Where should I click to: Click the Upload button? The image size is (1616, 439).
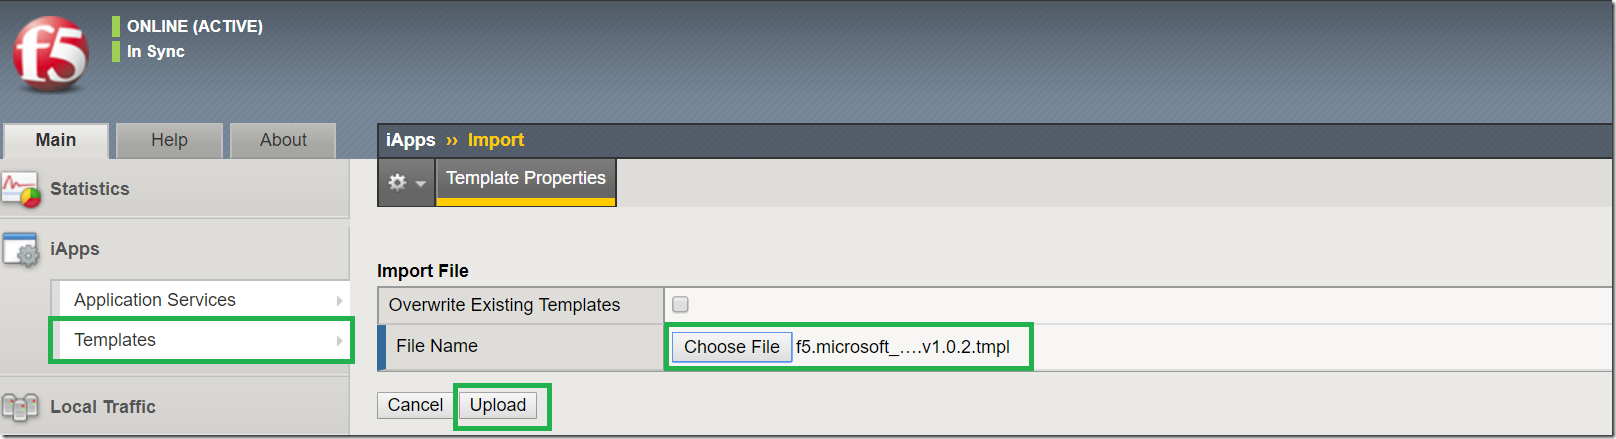pyautogui.click(x=498, y=405)
